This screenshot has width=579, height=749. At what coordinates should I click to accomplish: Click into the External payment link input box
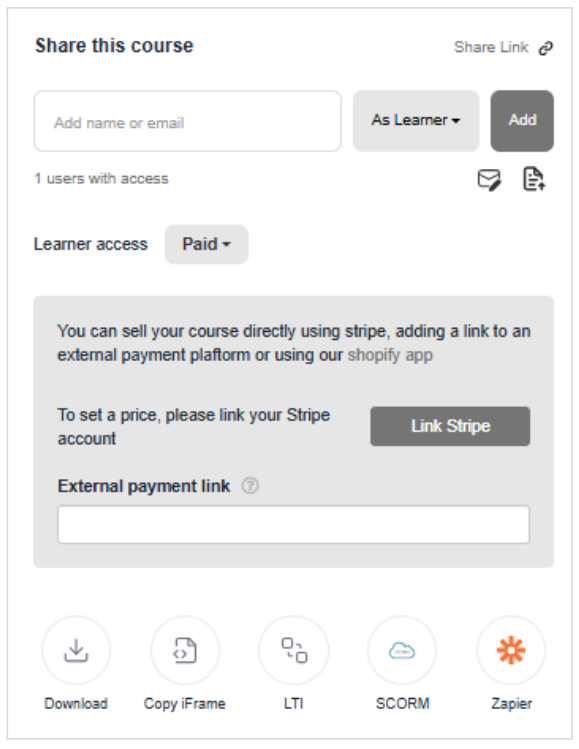(293, 524)
